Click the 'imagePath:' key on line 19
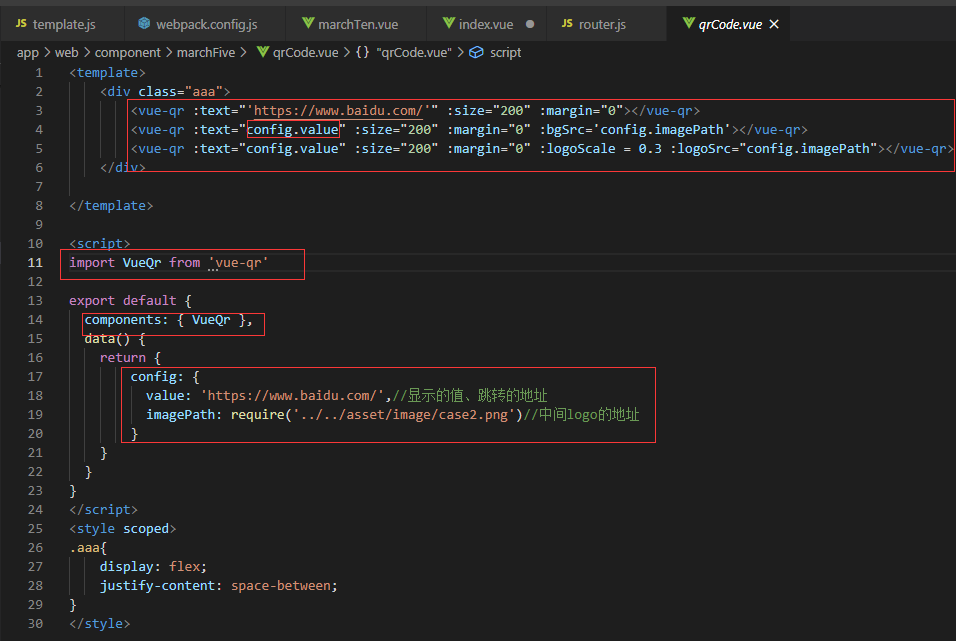The image size is (956, 641). (x=184, y=415)
